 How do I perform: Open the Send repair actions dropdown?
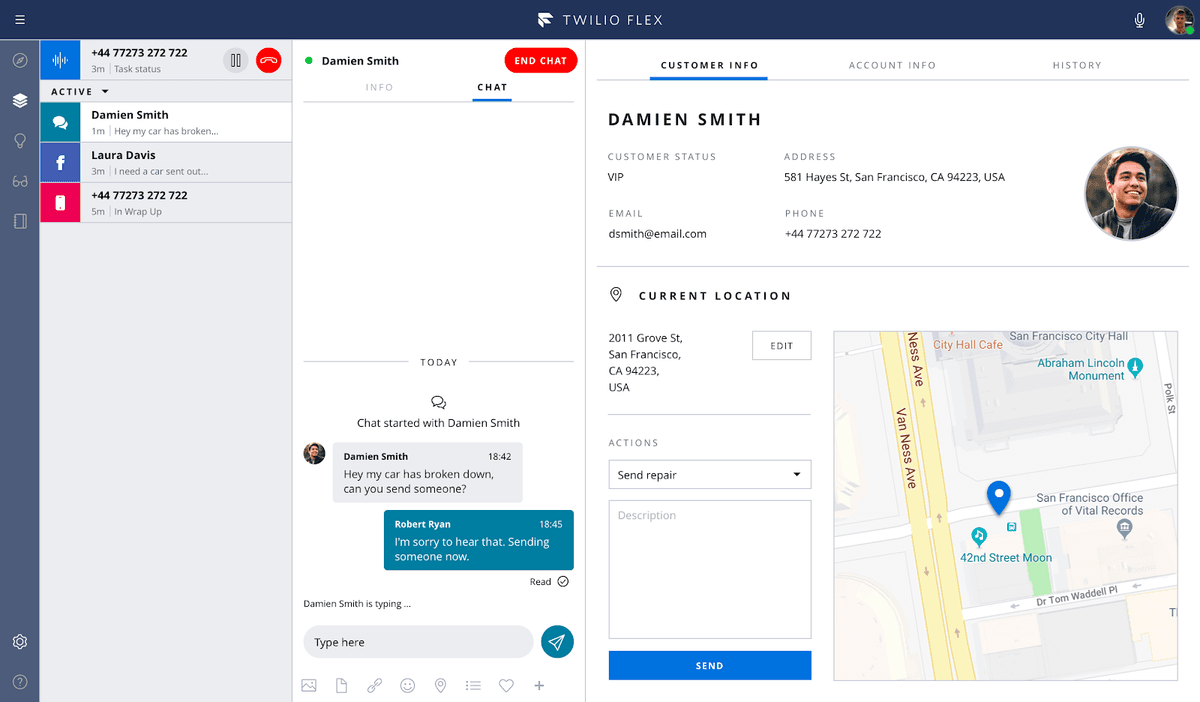(709, 474)
